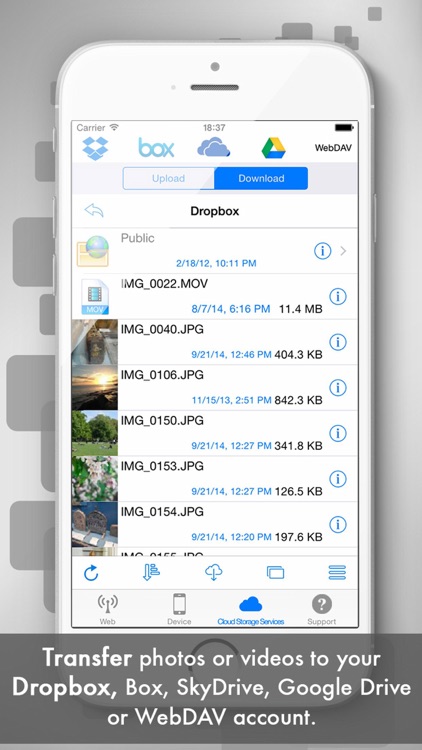Tap the Dropbox title heading
This screenshot has width=422, height=750.
coord(214,211)
